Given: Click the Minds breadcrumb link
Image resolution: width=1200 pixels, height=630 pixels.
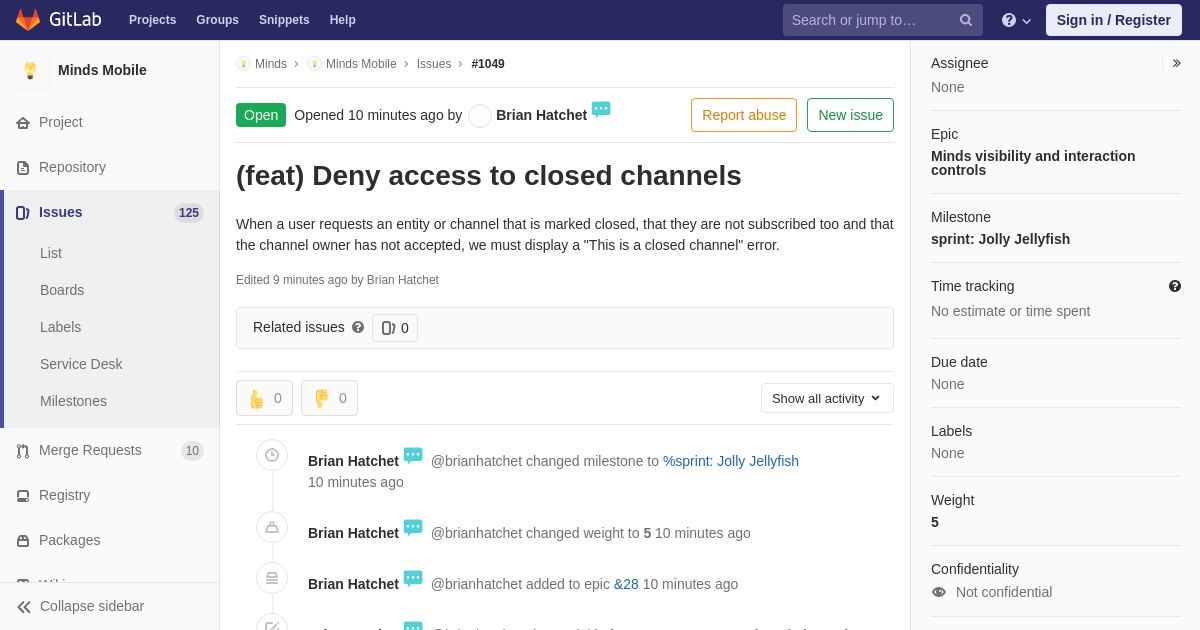Looking at the screenshot, I should [x=271, y=64].
